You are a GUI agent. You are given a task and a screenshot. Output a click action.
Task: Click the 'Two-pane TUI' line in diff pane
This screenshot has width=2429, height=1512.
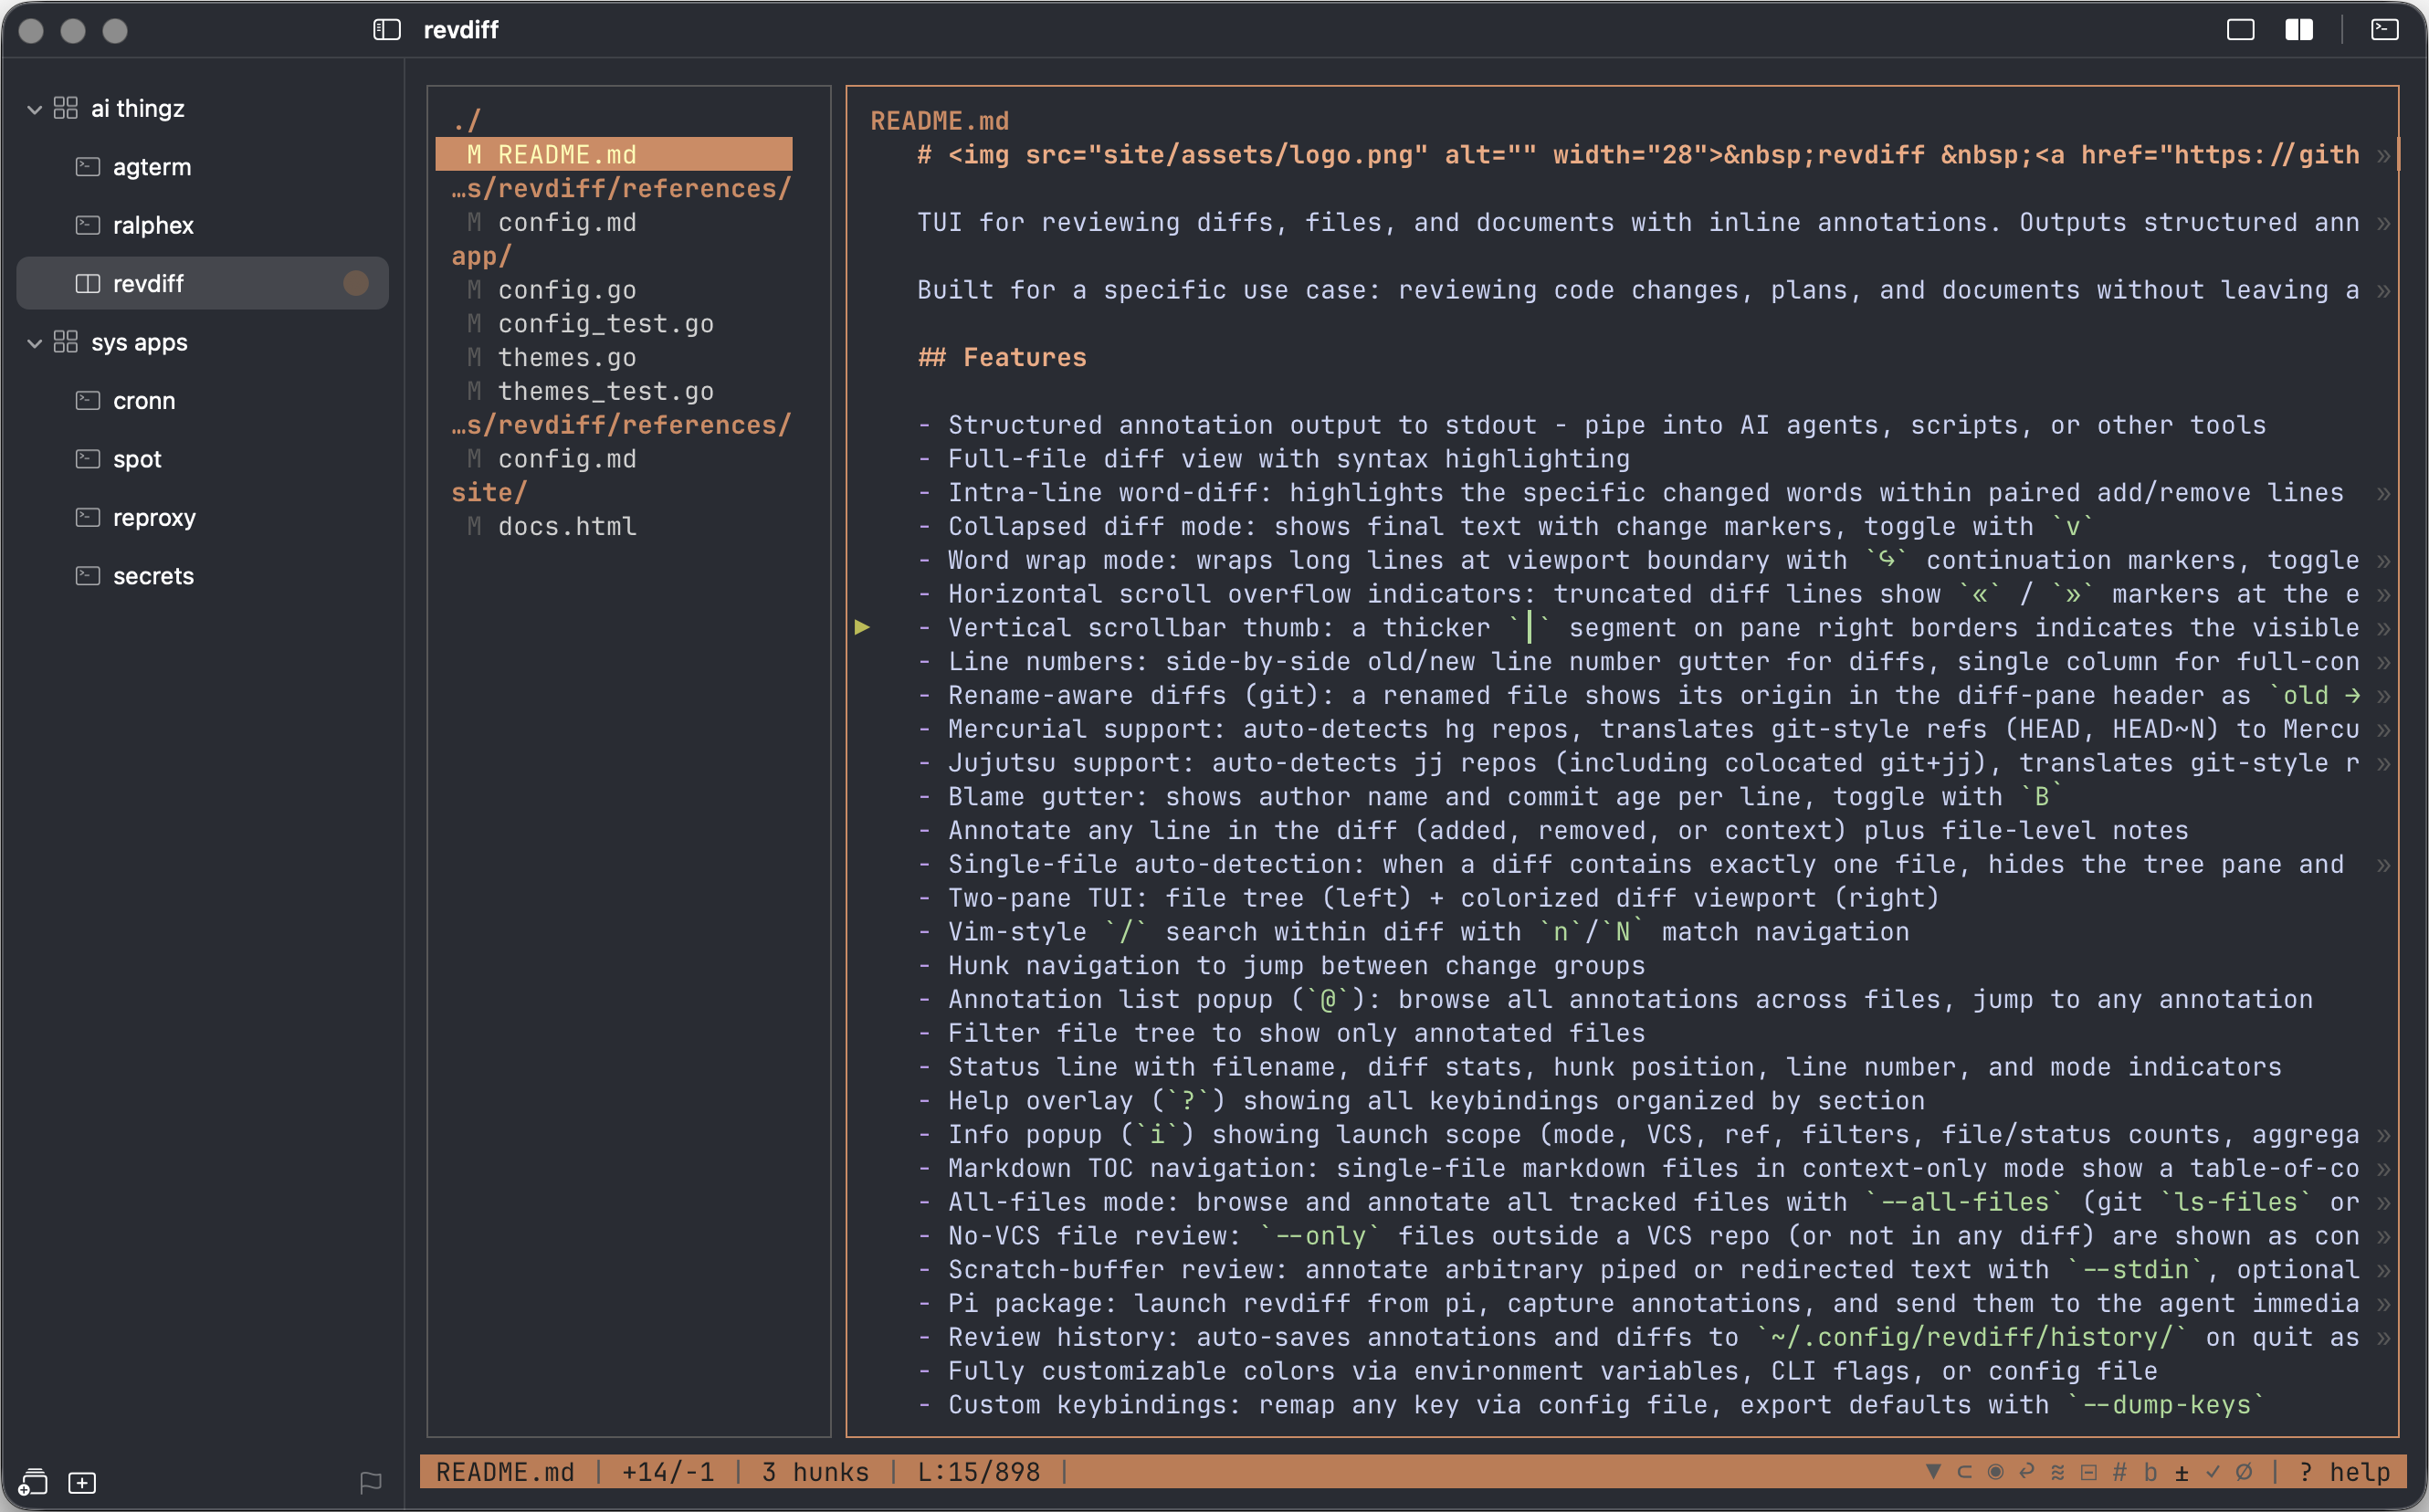pyautogui.click(x=1428, y=898)
